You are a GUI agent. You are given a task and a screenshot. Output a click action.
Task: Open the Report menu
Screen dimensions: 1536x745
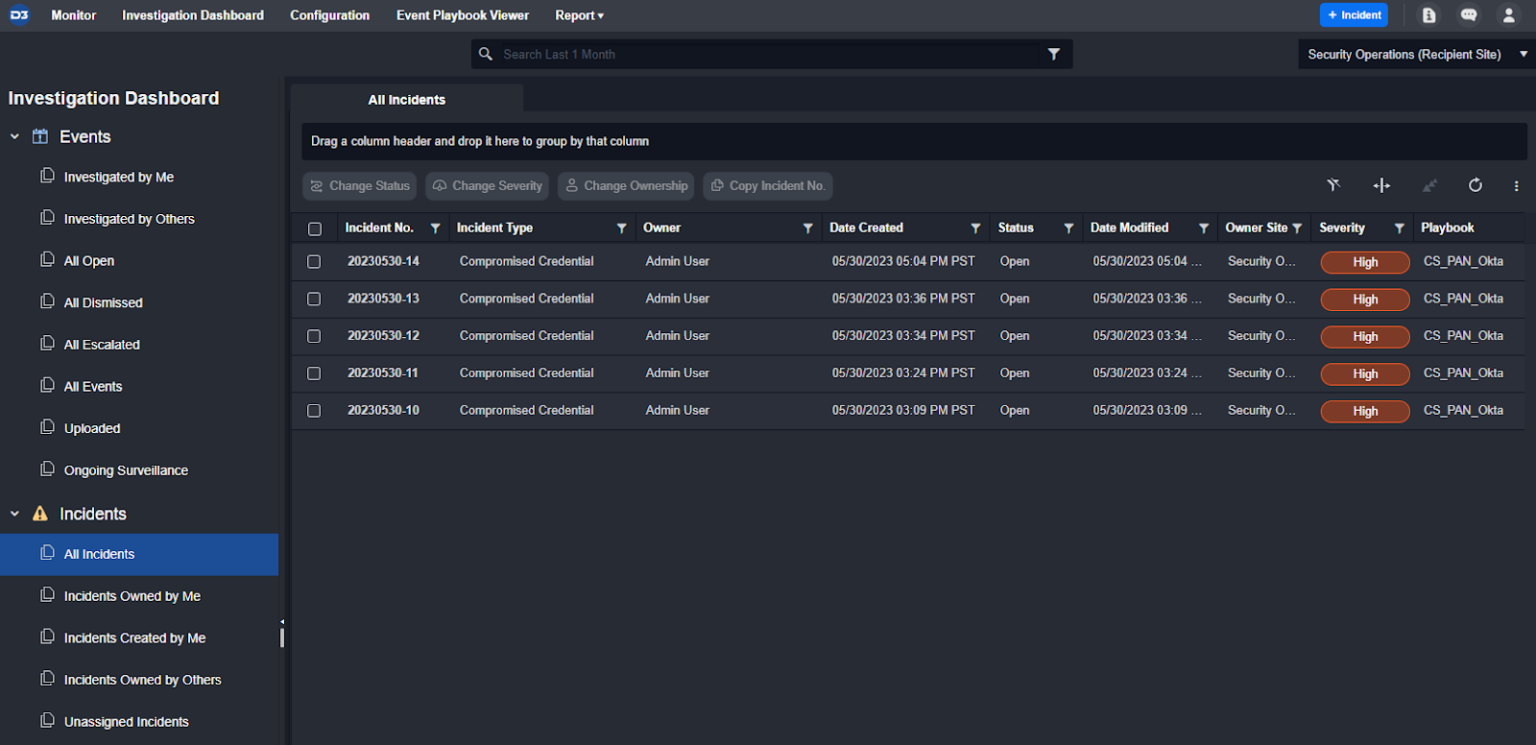click(579, 15)
